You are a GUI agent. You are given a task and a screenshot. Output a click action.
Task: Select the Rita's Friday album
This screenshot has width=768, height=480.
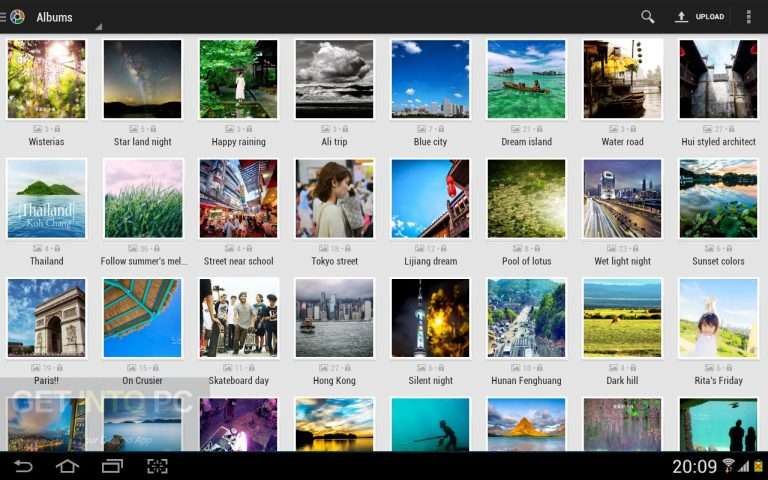[x=719, y=318]
